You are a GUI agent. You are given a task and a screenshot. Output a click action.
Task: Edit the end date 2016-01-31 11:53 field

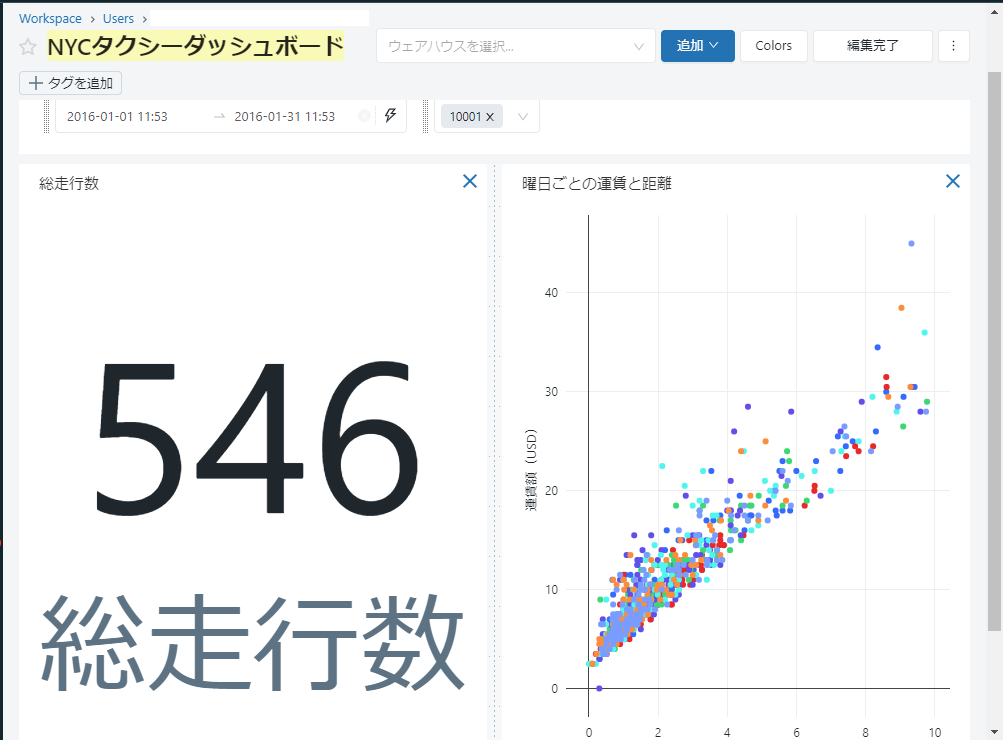285,116
